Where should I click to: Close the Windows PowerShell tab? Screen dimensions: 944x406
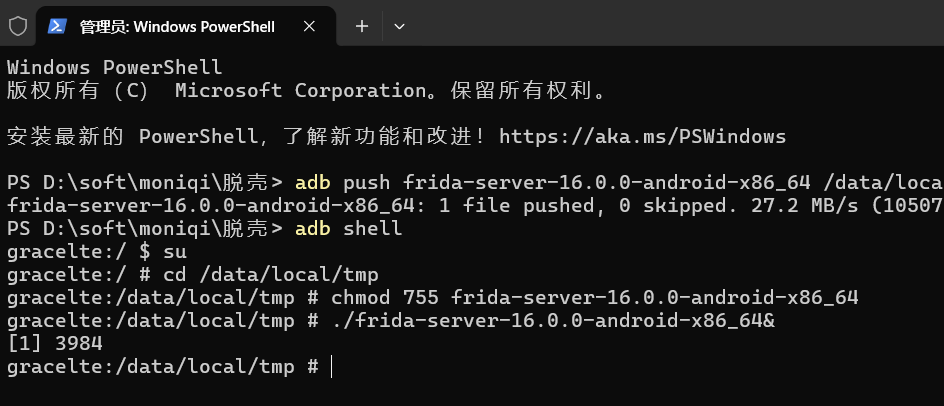pyautogui.click(x=316, y=26)
